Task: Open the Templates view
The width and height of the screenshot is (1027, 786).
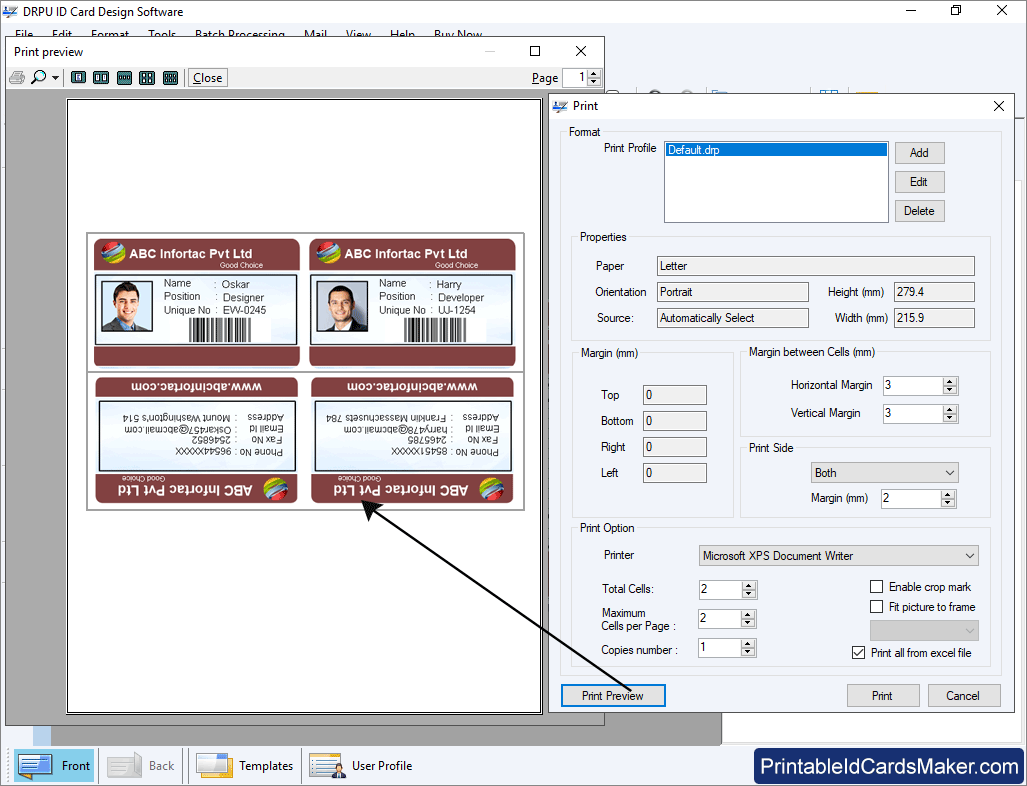Action: [x=245, y=766]
